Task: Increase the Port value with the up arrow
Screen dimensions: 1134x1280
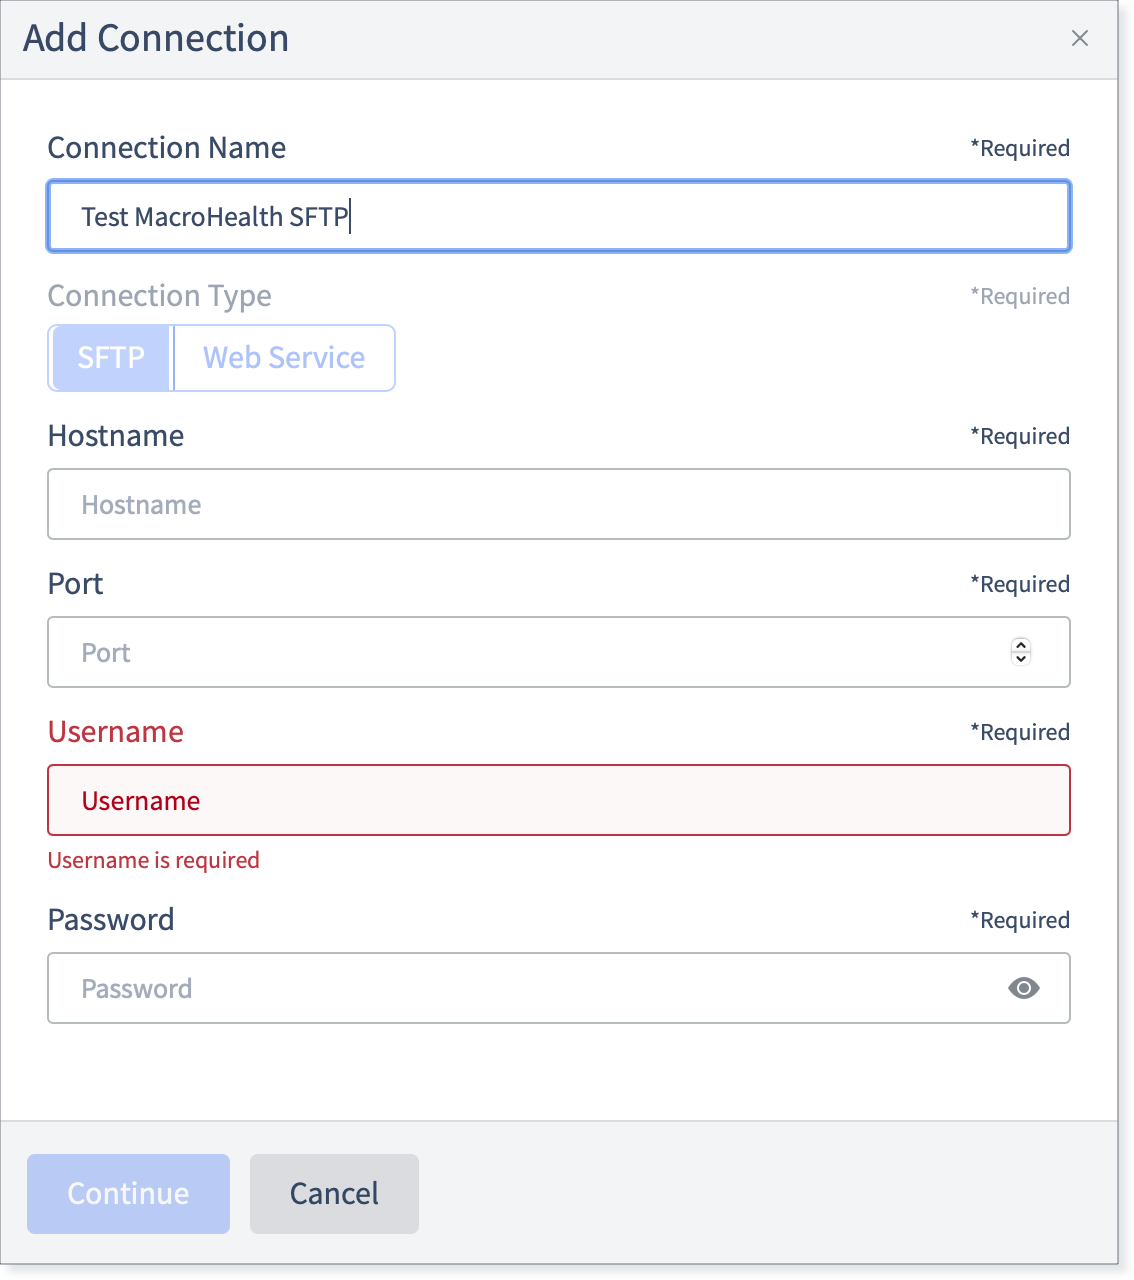Action: click(1021, 645)
